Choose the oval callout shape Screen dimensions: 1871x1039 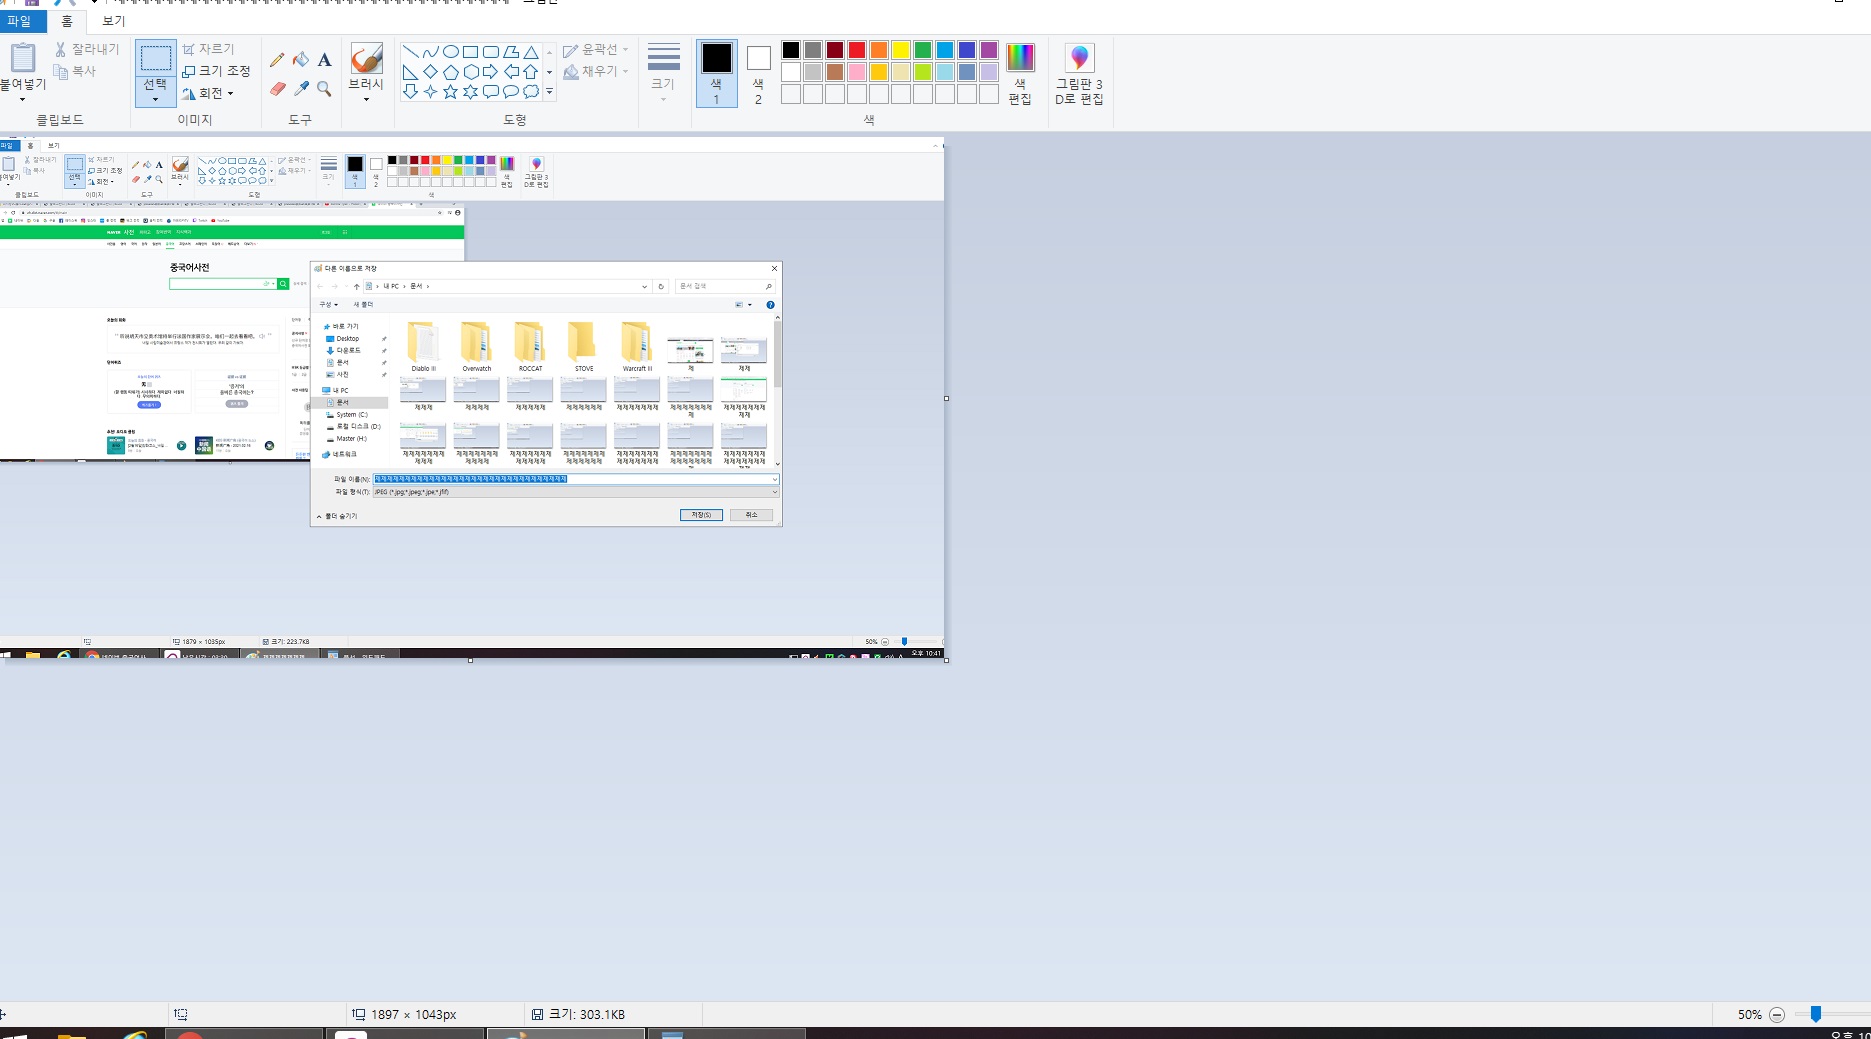tap(511, 92)
